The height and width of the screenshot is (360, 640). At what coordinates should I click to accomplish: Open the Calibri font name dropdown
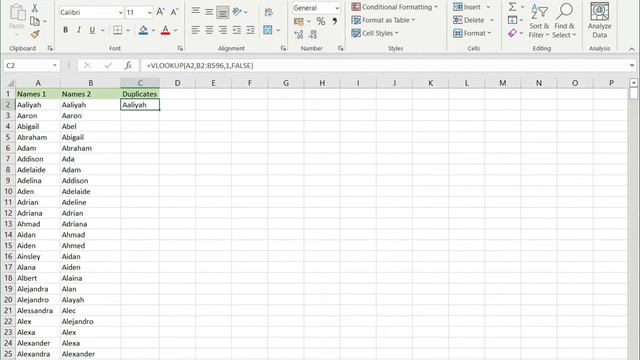[120, 13]
